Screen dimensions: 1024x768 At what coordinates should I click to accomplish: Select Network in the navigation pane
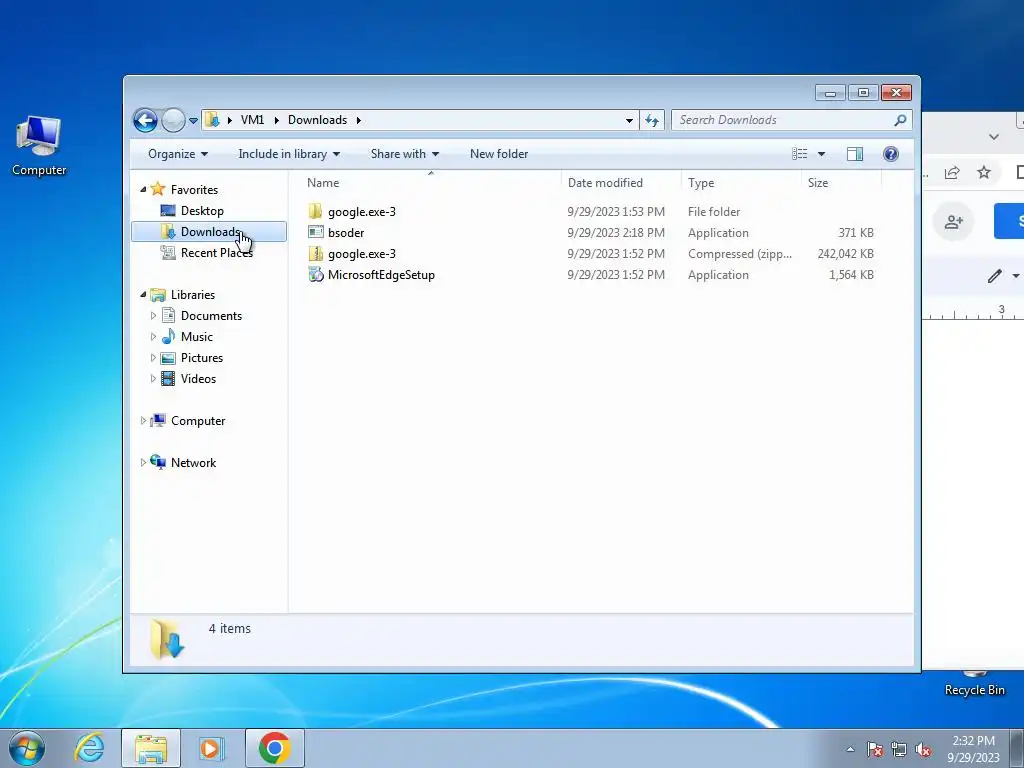pos(193,463)
